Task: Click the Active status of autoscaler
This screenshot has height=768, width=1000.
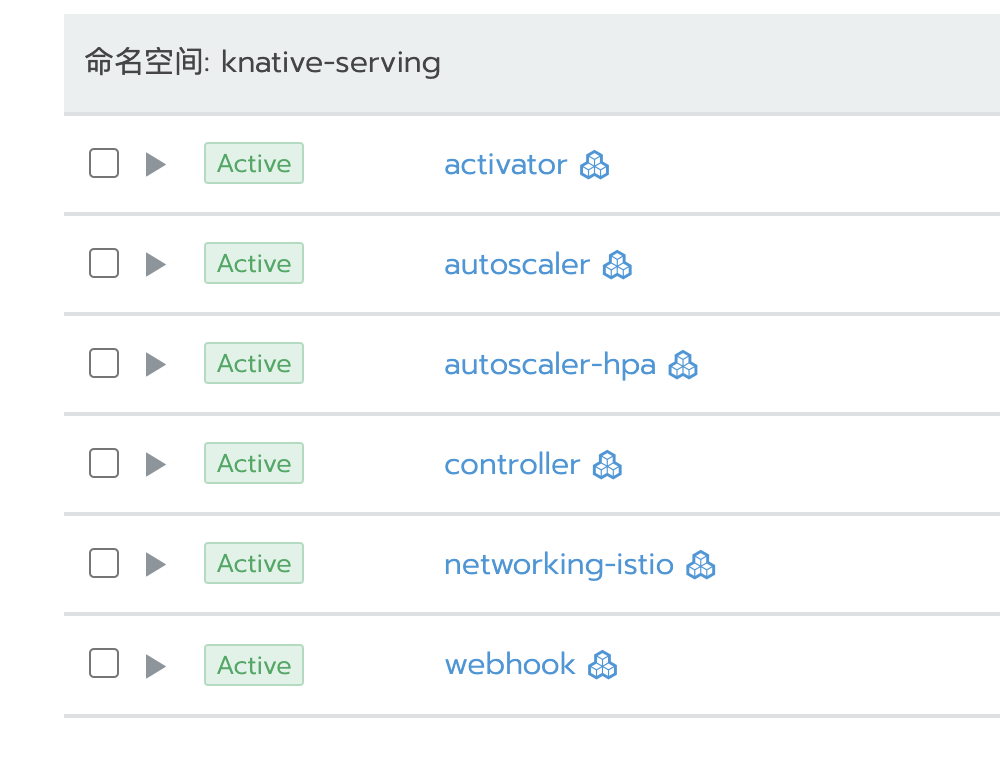Action: pos(254,263)
